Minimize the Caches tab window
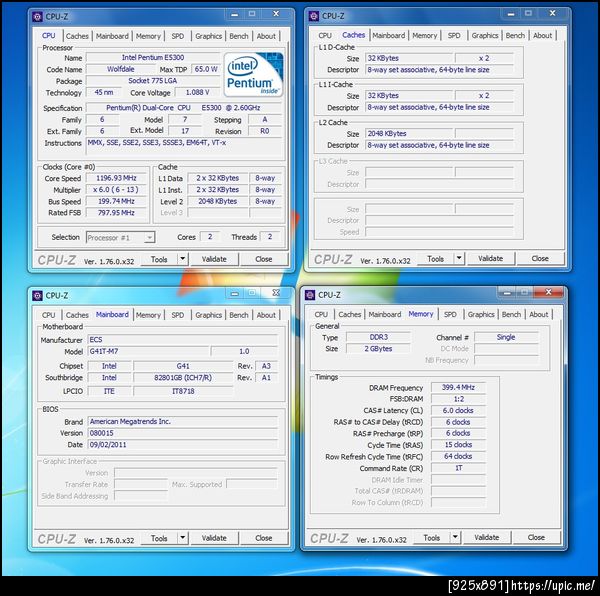Viewport: 600px width, 596px height. [x=511, y=14]
